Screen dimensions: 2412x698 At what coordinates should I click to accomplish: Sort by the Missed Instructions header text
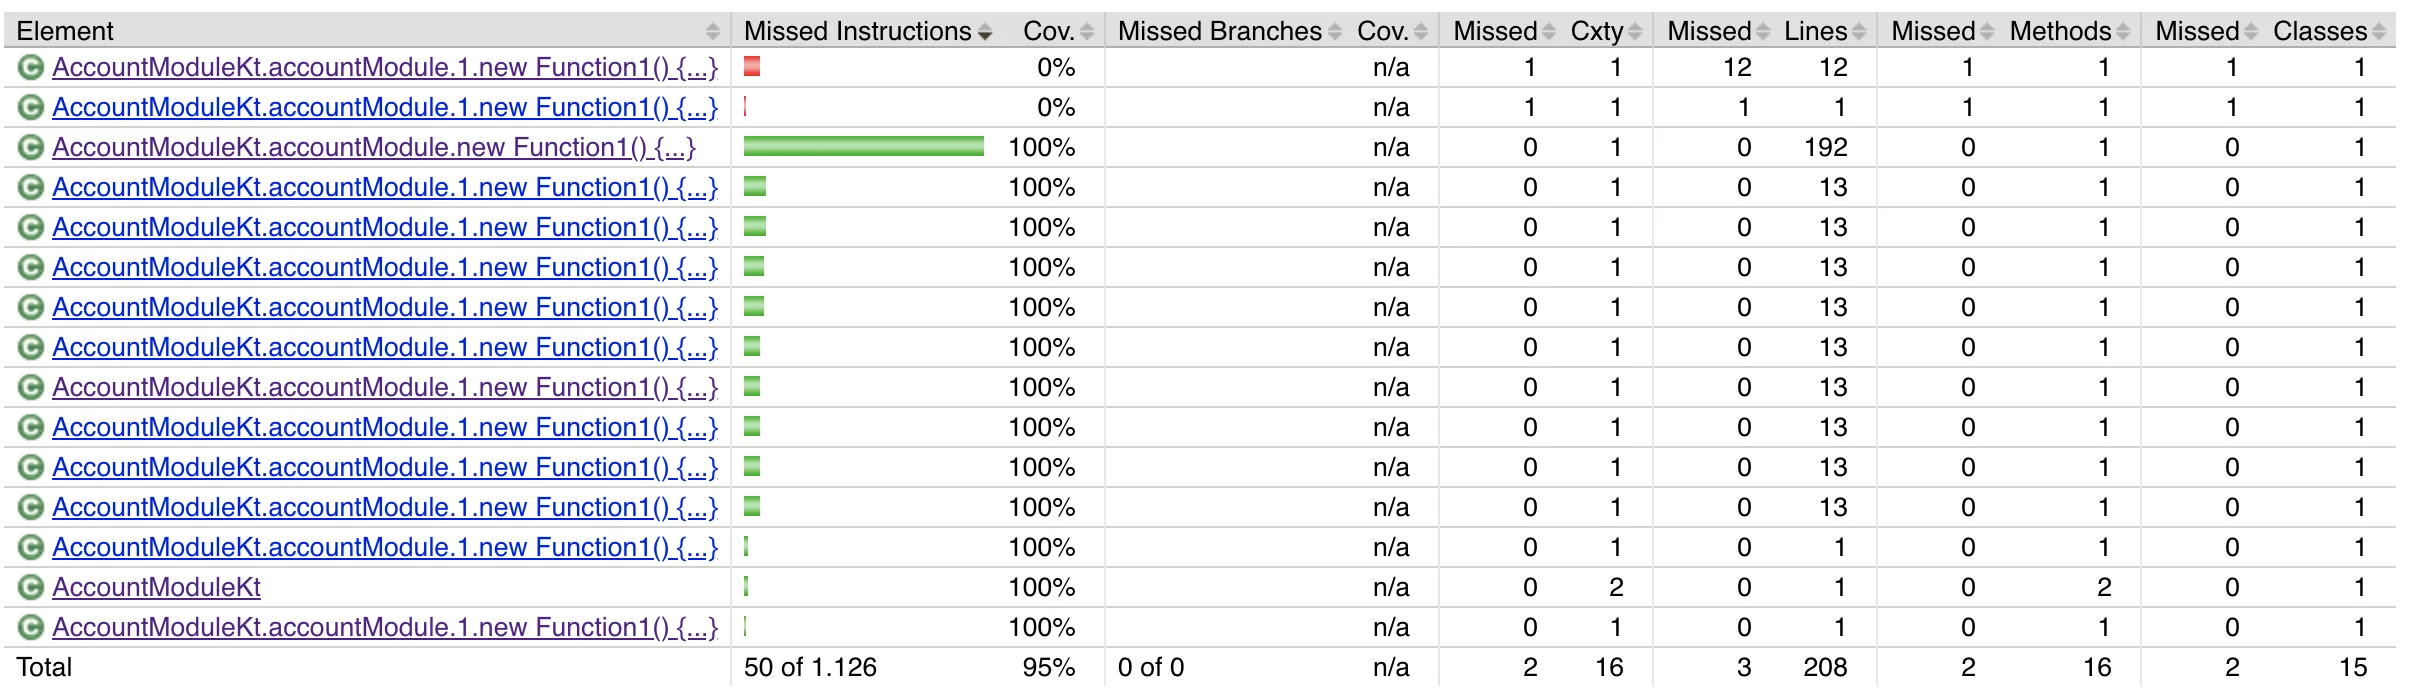click(x=857, y=32)
